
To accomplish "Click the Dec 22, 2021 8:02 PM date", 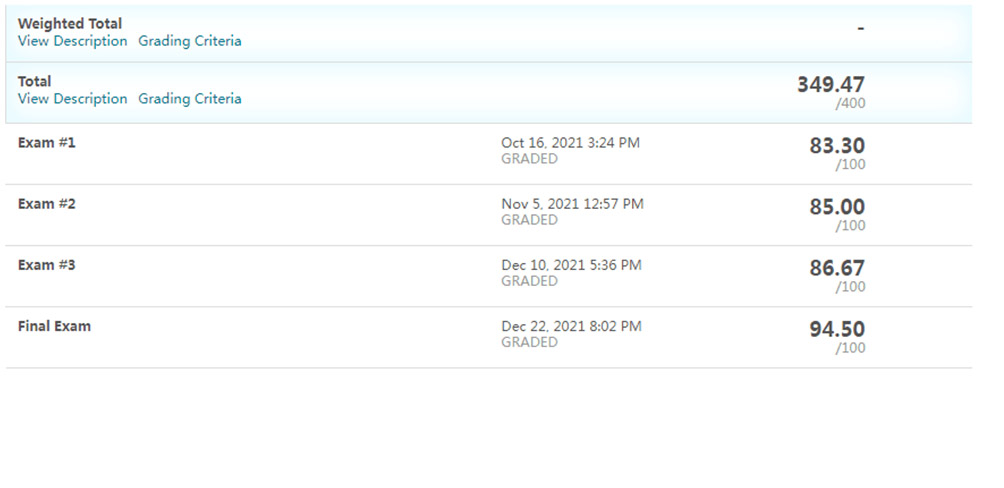I will click(x=571, y=326).
